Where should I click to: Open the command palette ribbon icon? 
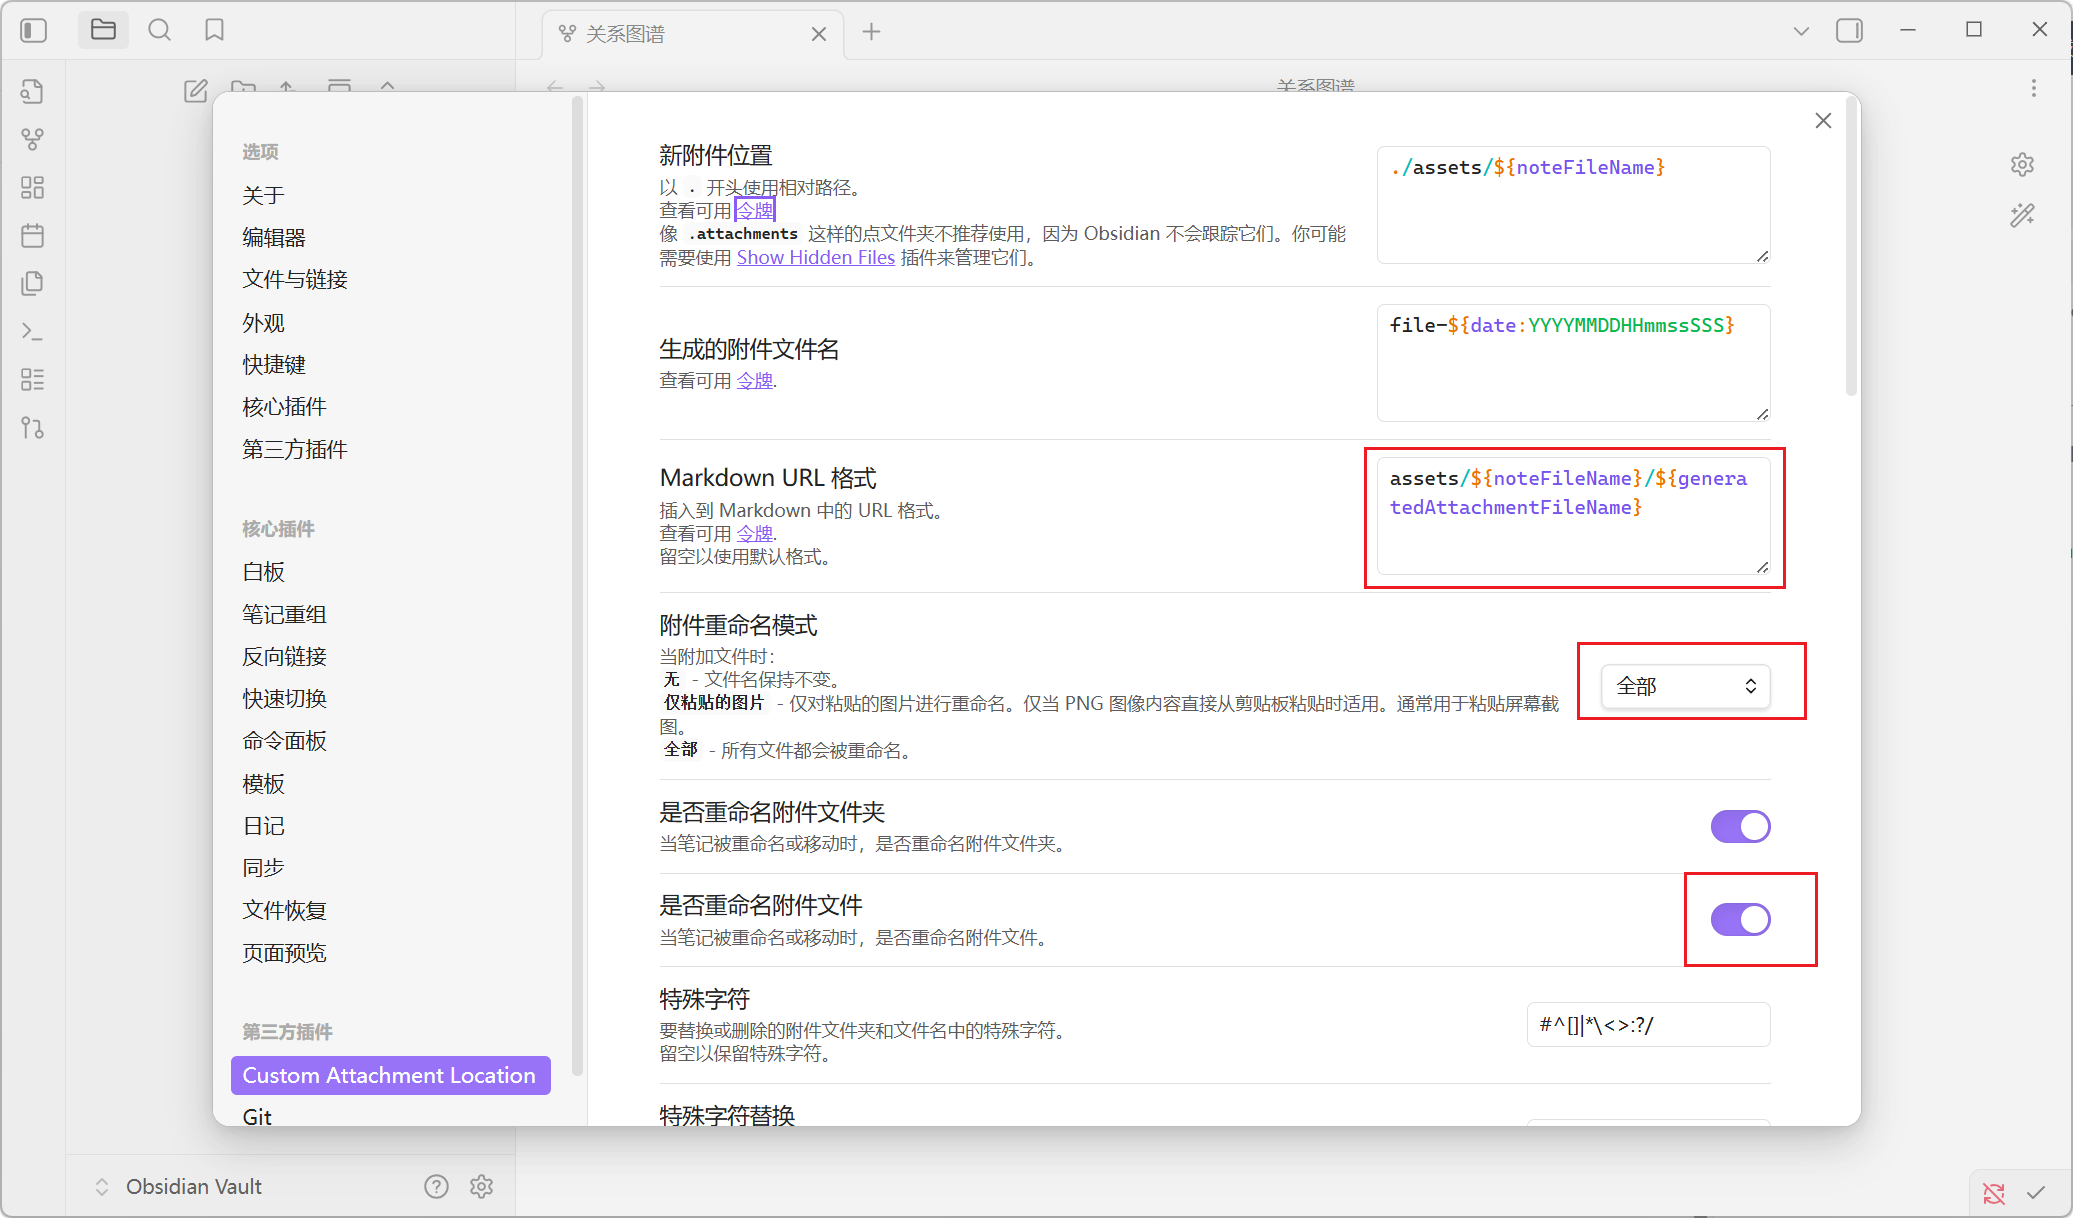(x=32, y=331)
